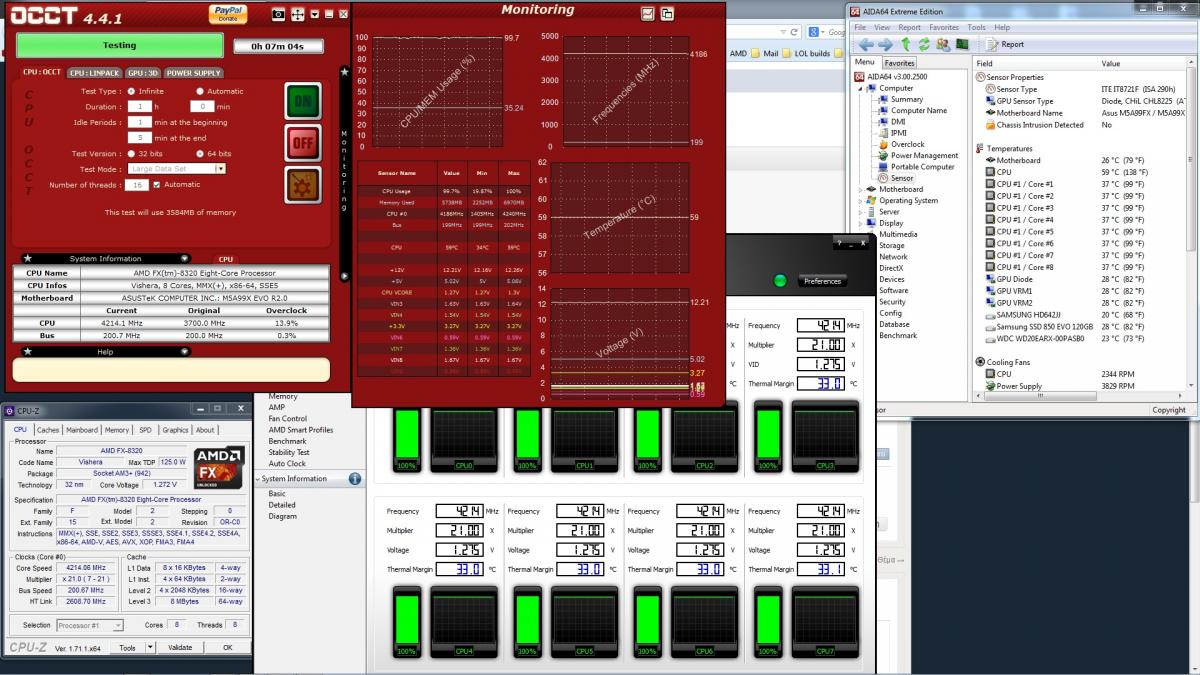Viewport: 1200px width, 675px height.
Task: Open Fan Control in AMD OverDrive list
Action: [x=288, y=418]
